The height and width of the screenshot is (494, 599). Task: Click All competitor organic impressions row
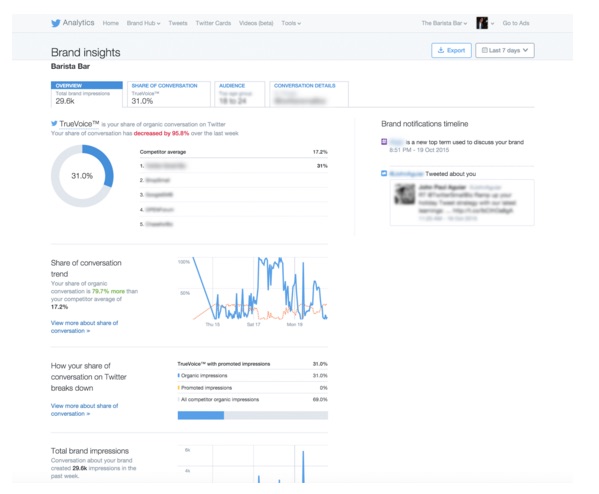point(253,400)
